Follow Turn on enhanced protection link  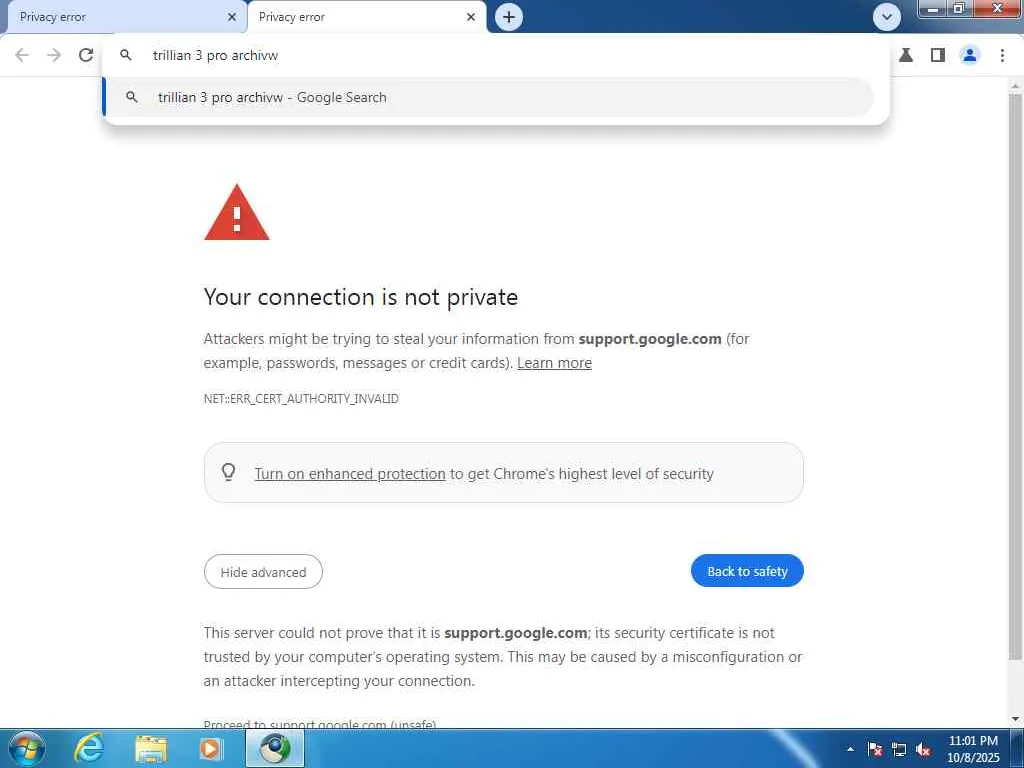coord(349,474)
